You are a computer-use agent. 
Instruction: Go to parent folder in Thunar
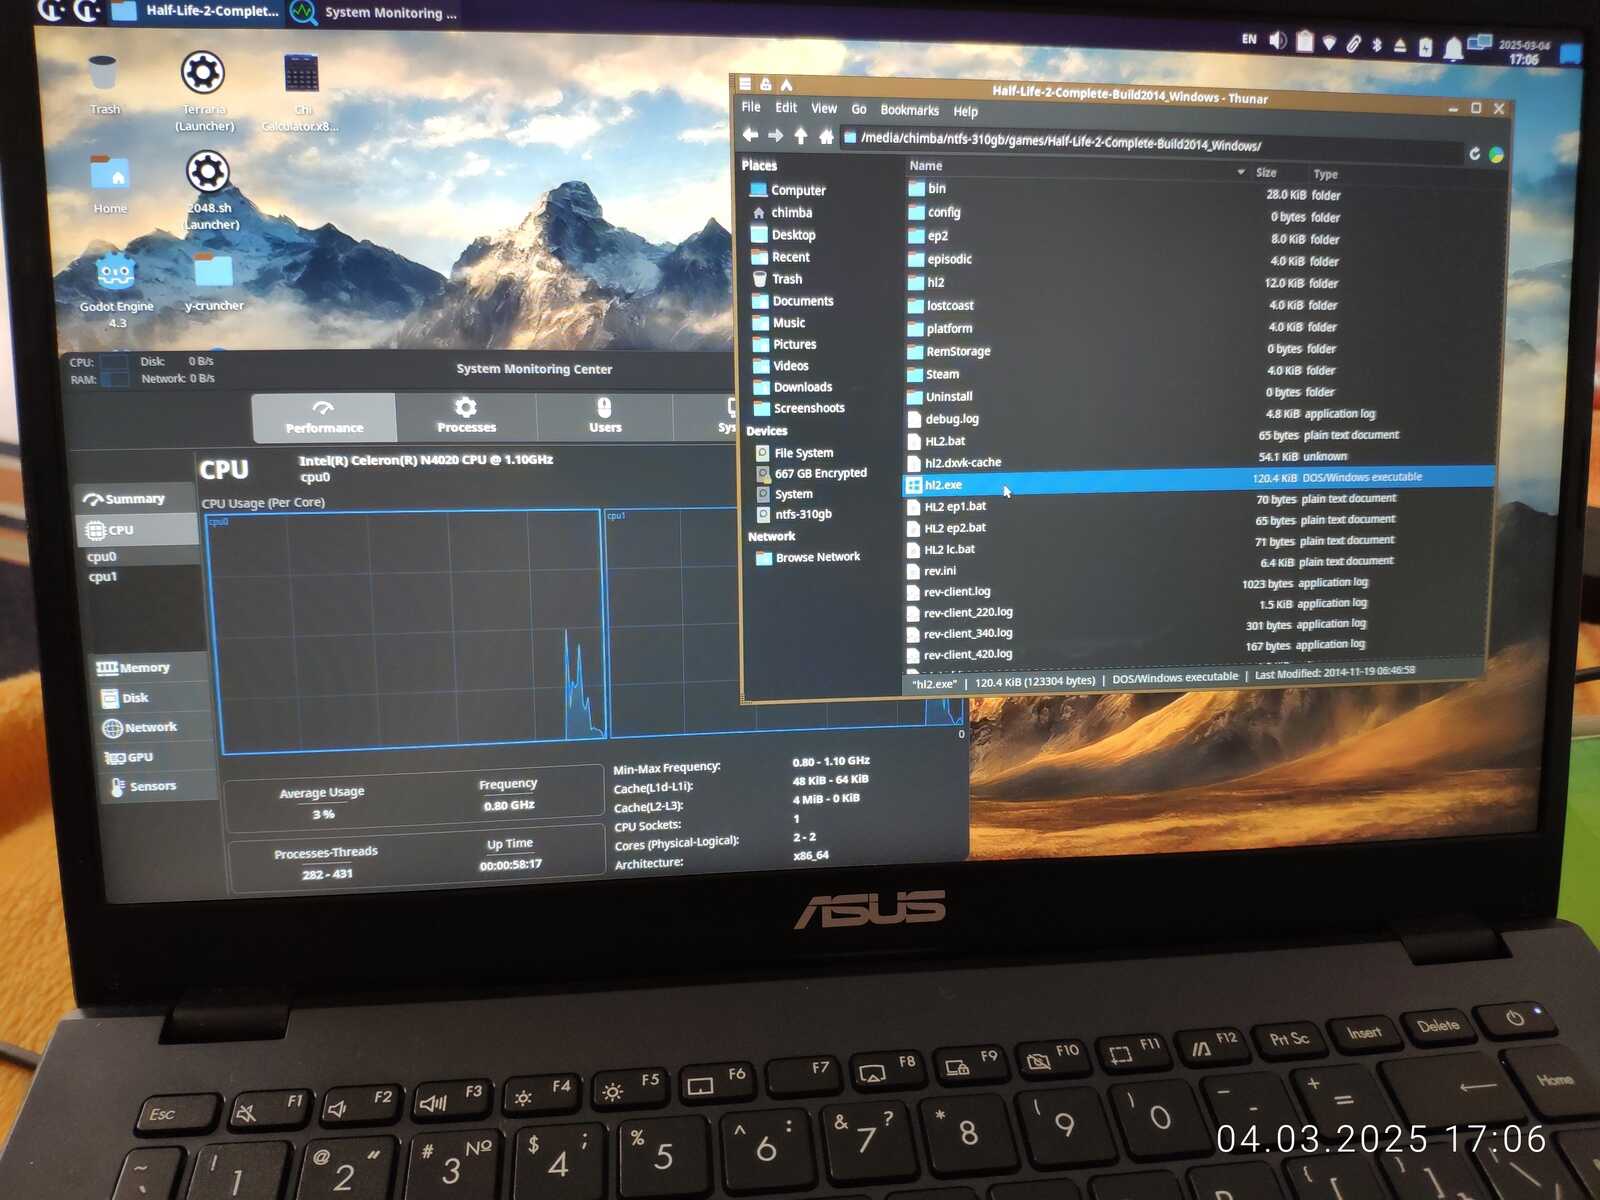tap(801, 135)
